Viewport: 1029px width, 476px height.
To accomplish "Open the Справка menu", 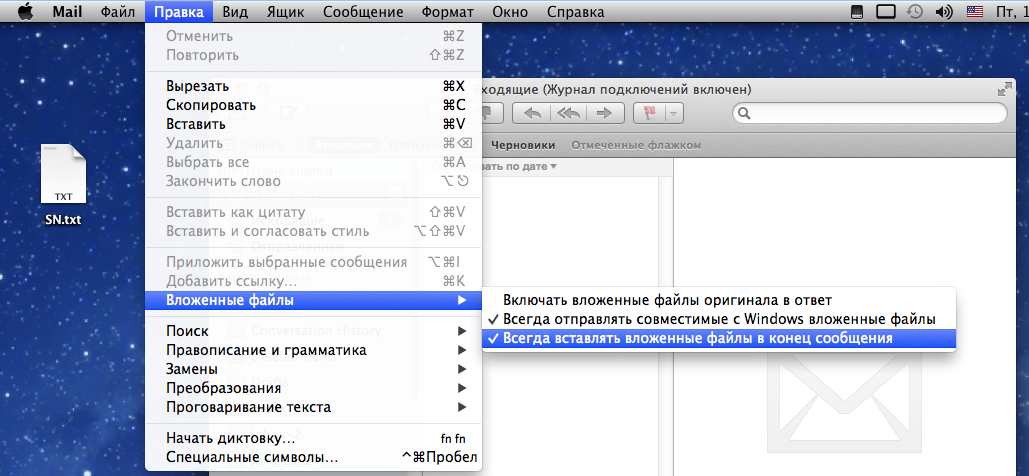I will [x=575, y=12].
